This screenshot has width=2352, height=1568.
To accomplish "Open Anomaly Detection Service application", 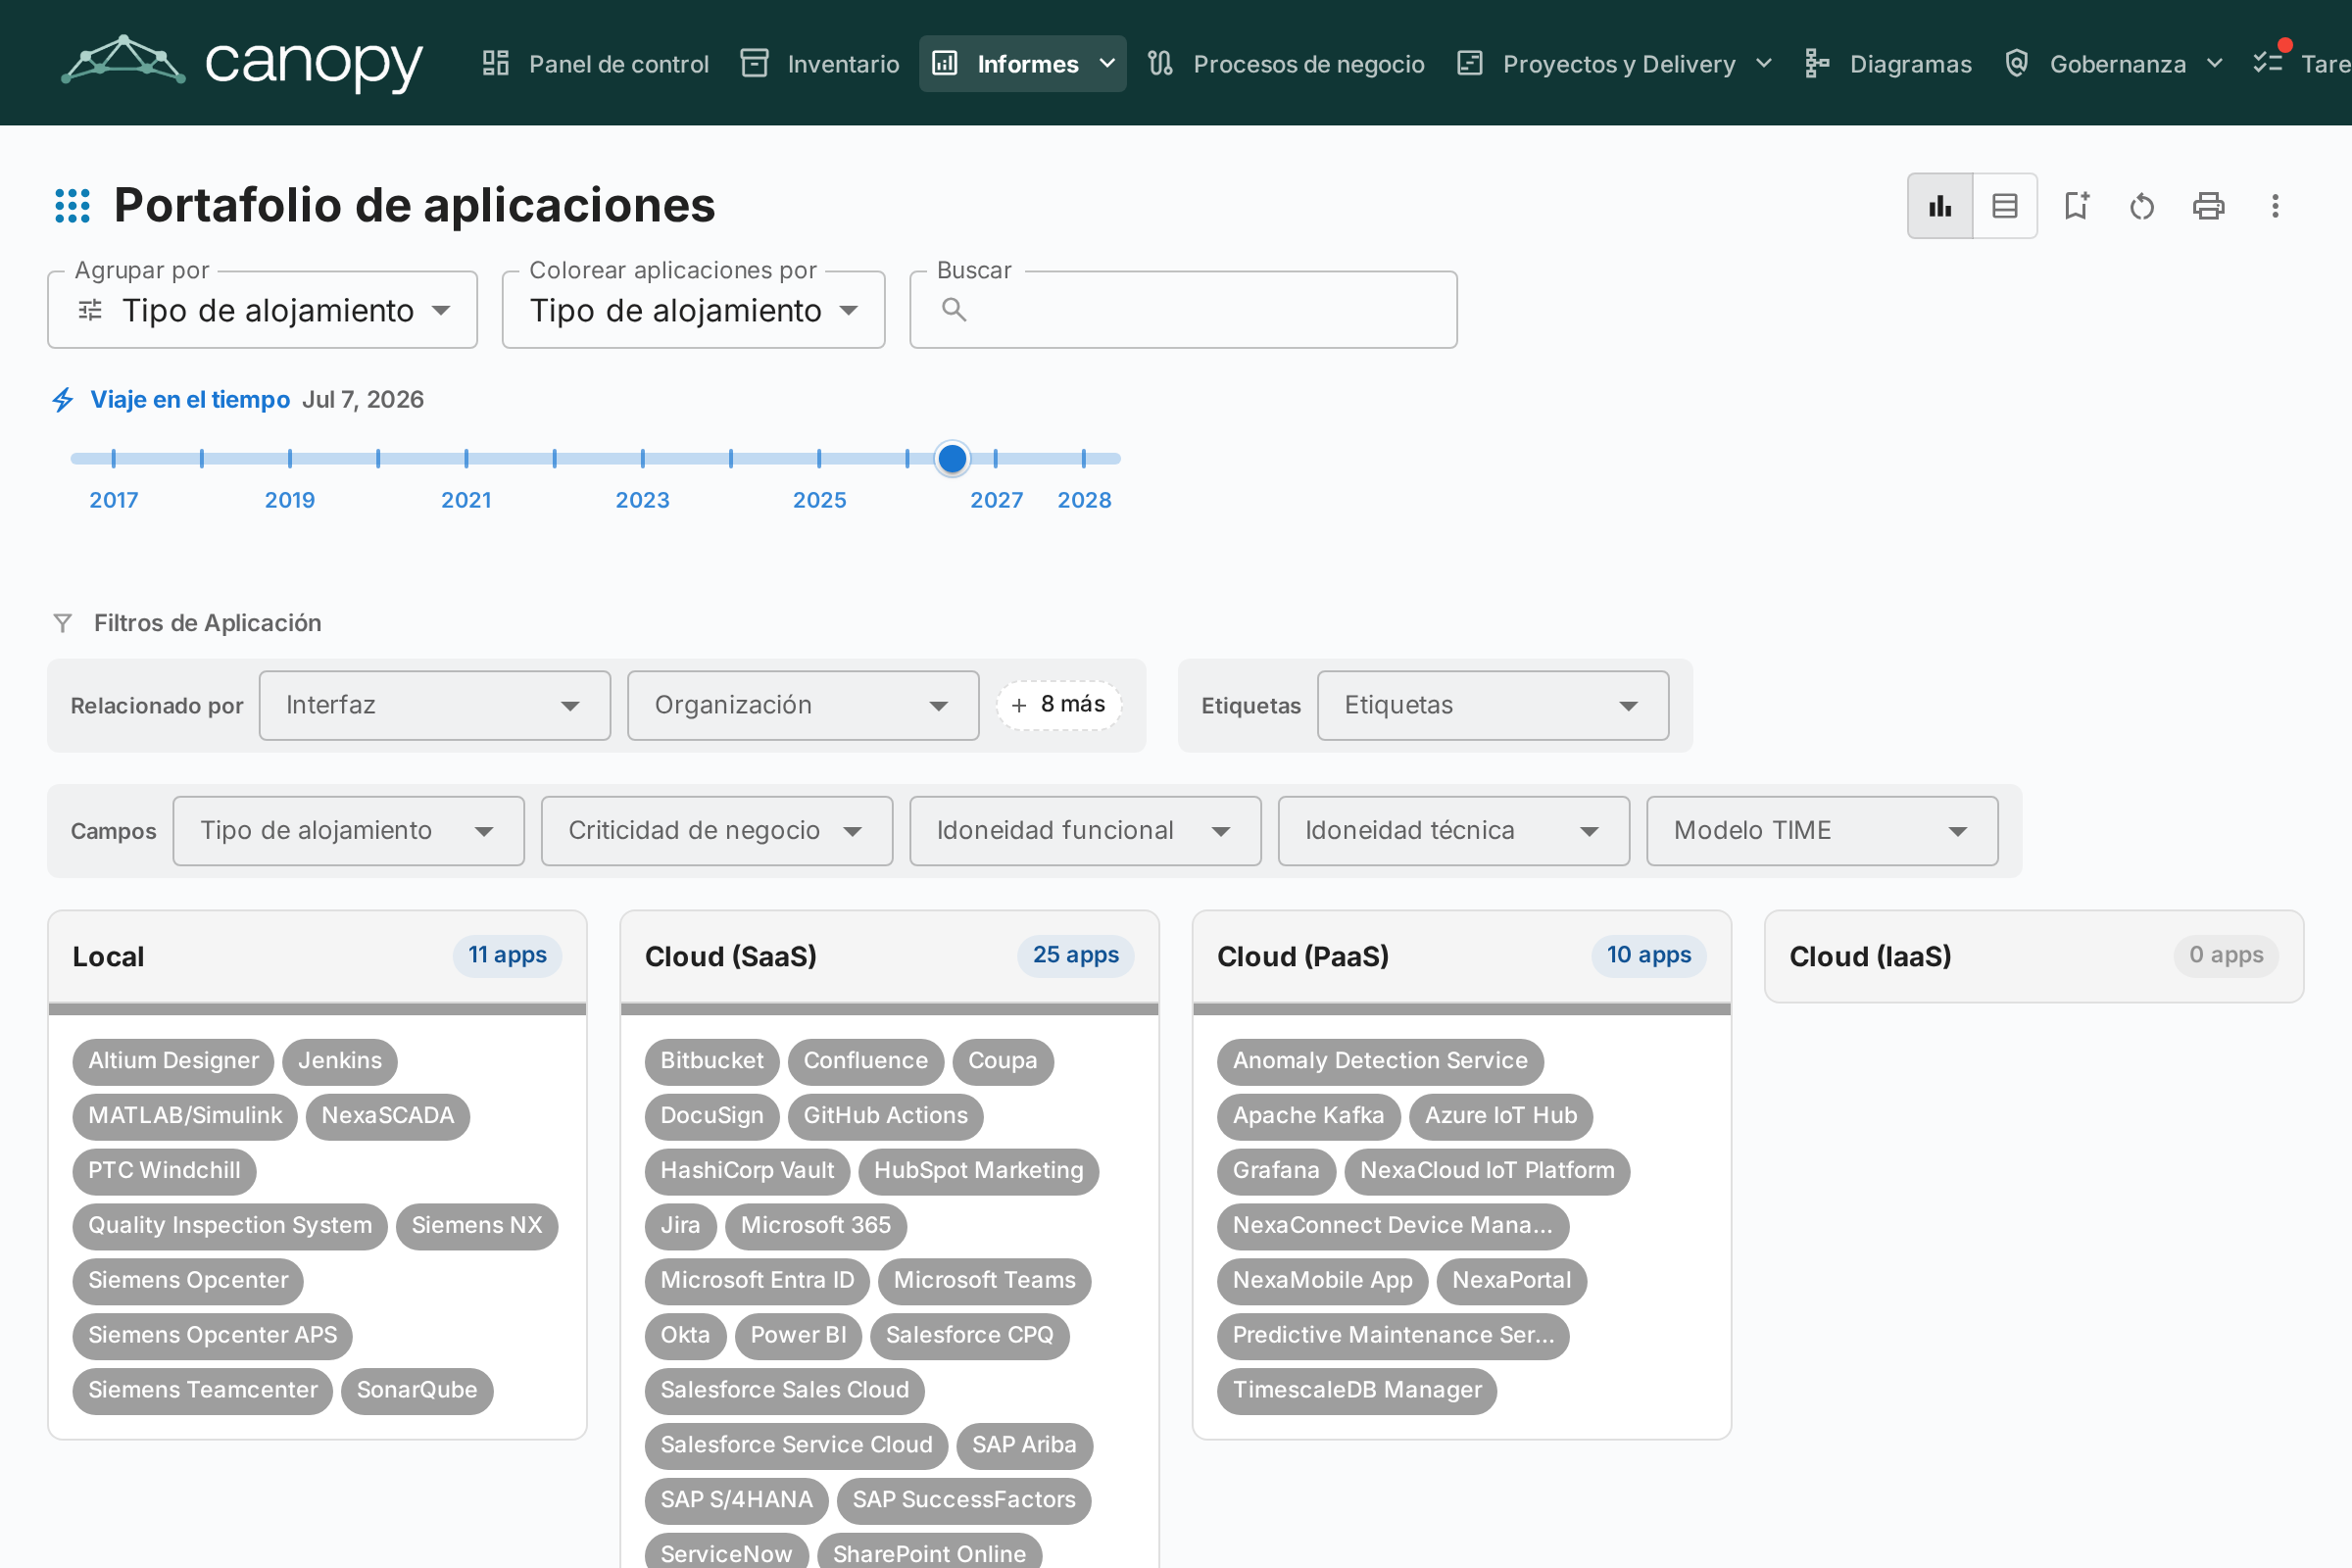I will [x=1380, y=1061].
